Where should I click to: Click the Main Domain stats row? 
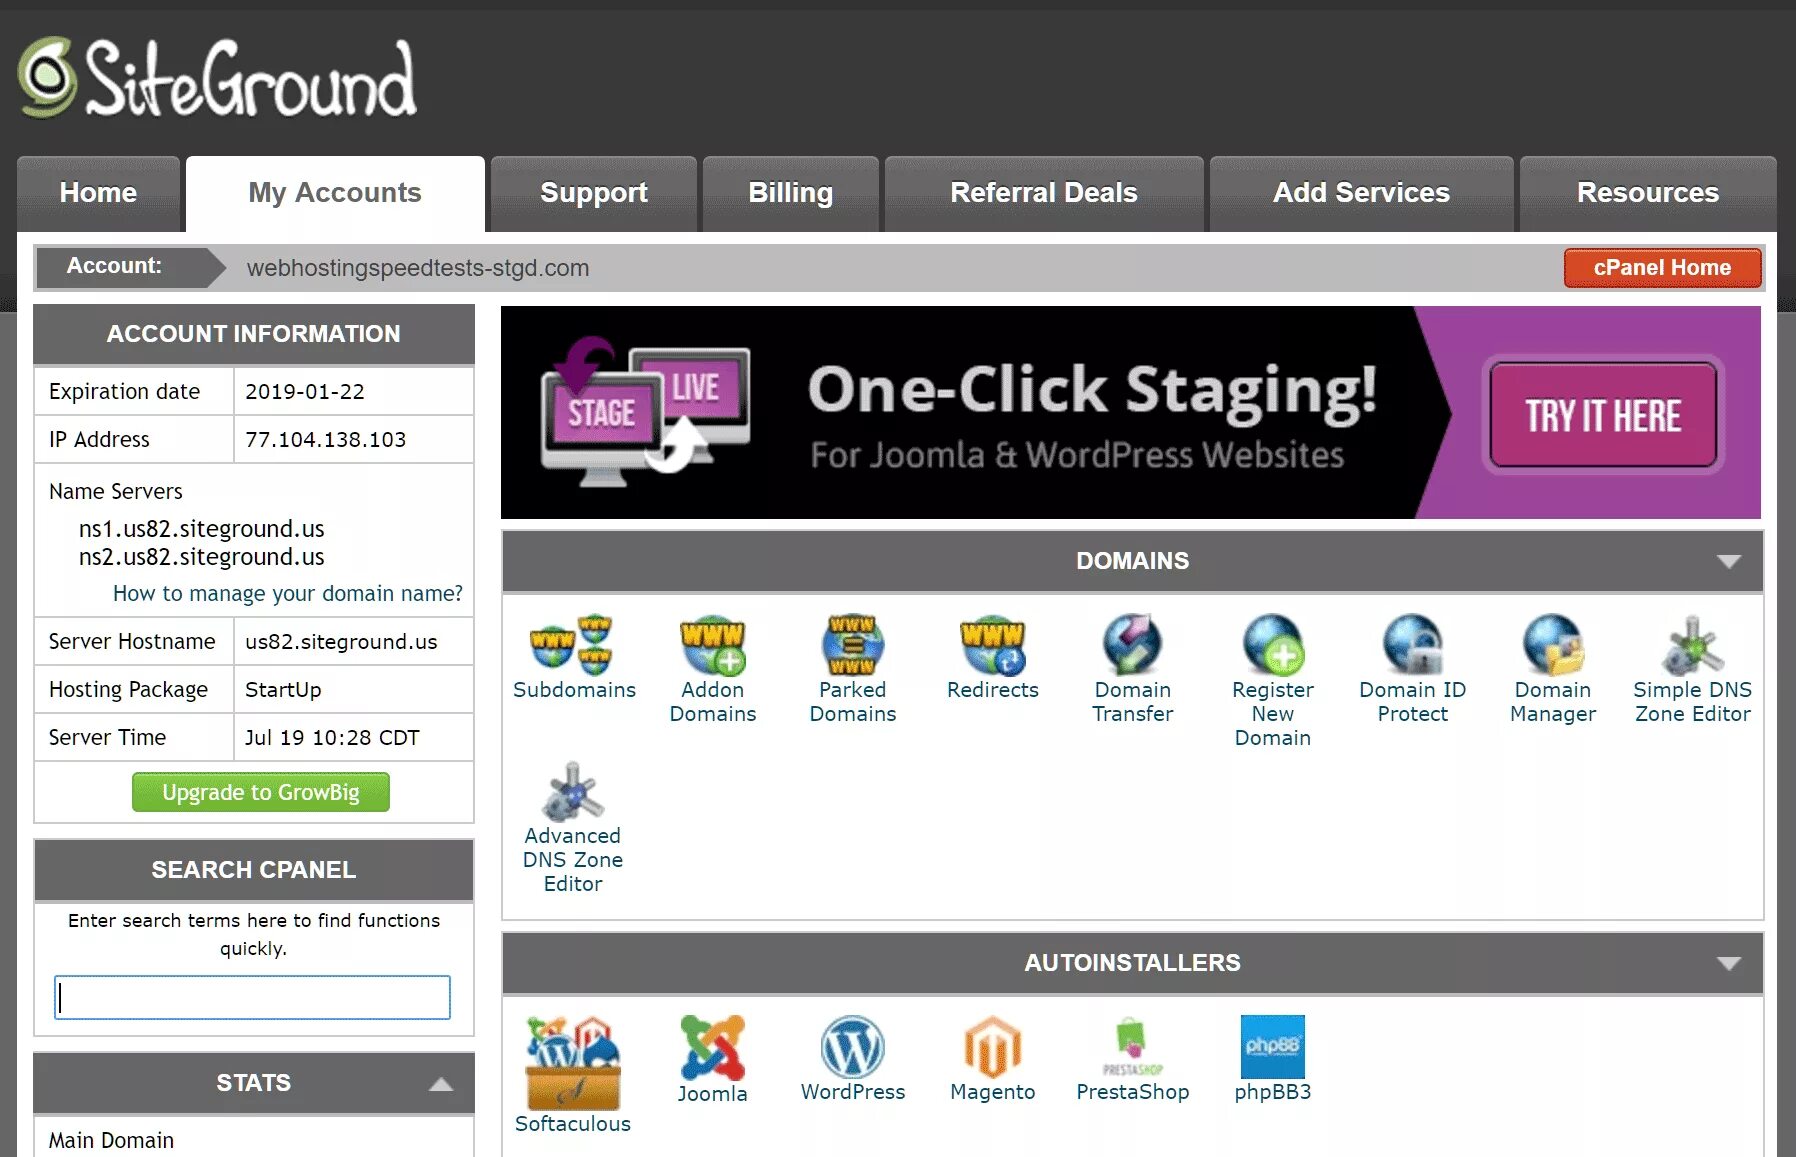click(254, 1140)
